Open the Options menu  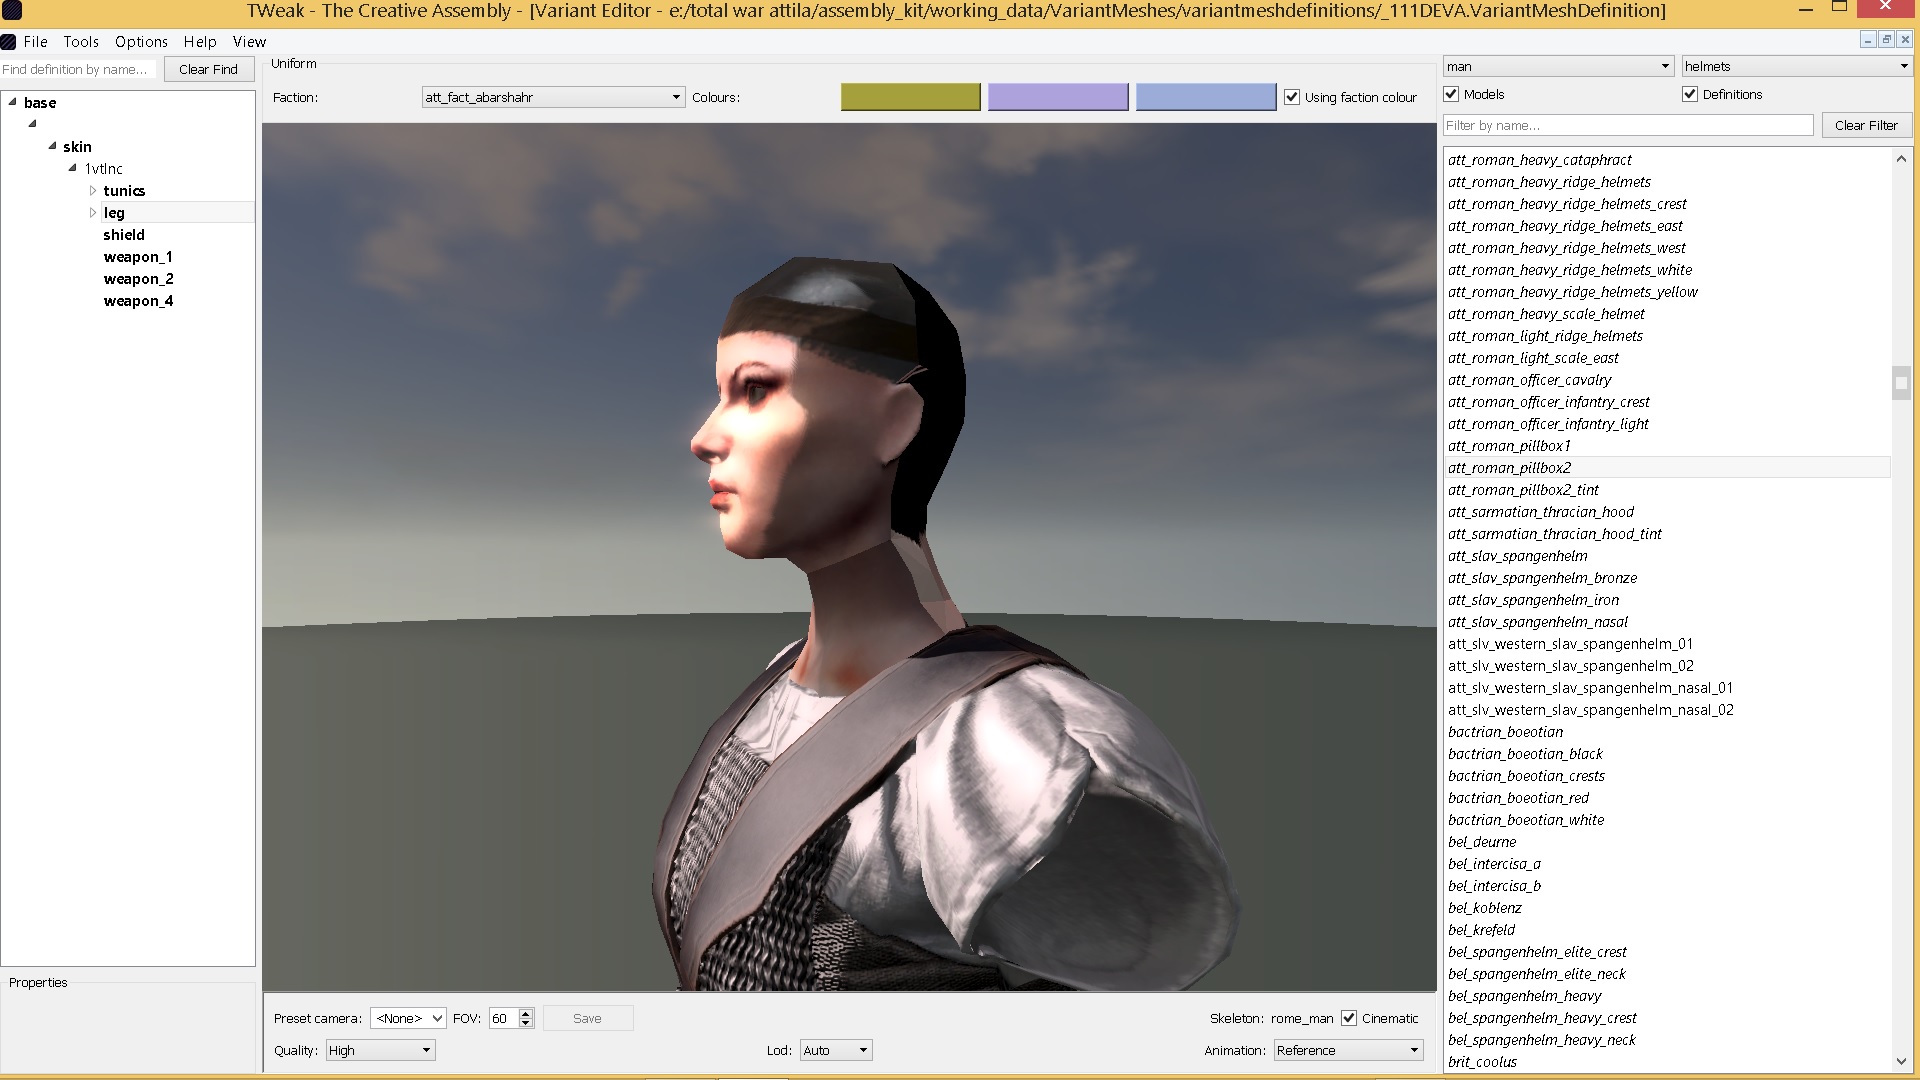(x=141, y=42)
